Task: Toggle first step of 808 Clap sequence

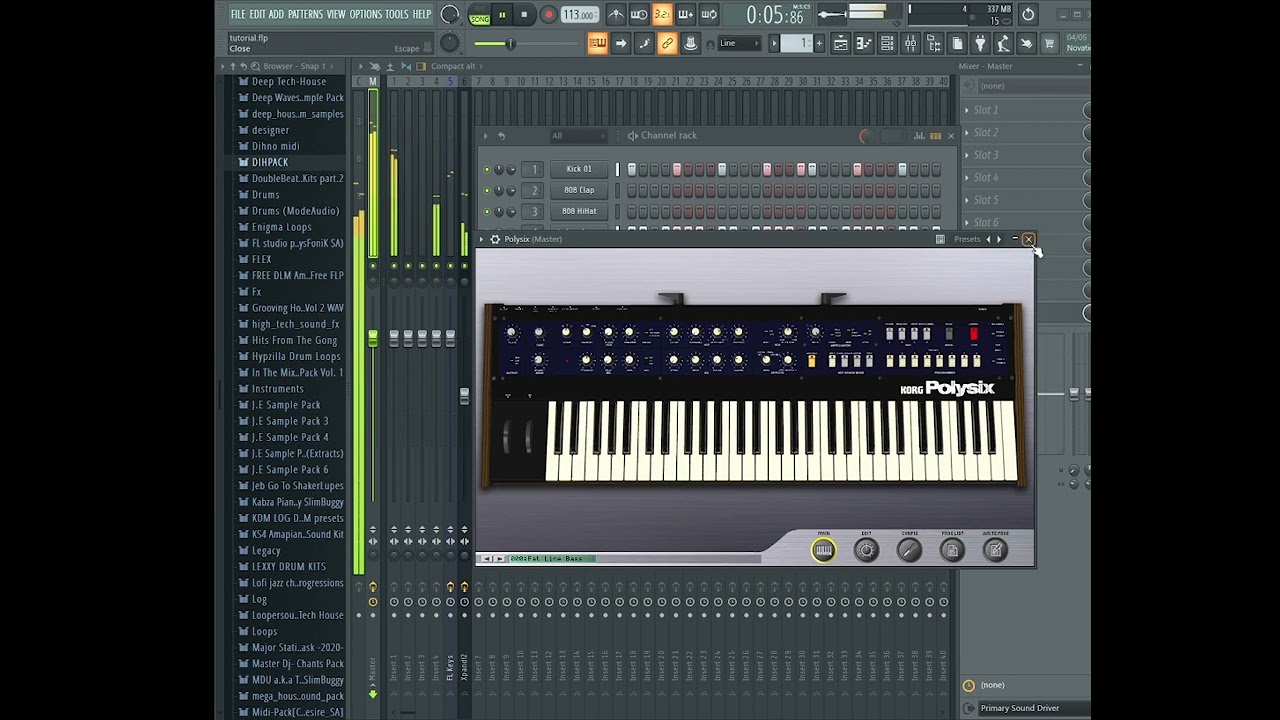Action: pos(631,190)
